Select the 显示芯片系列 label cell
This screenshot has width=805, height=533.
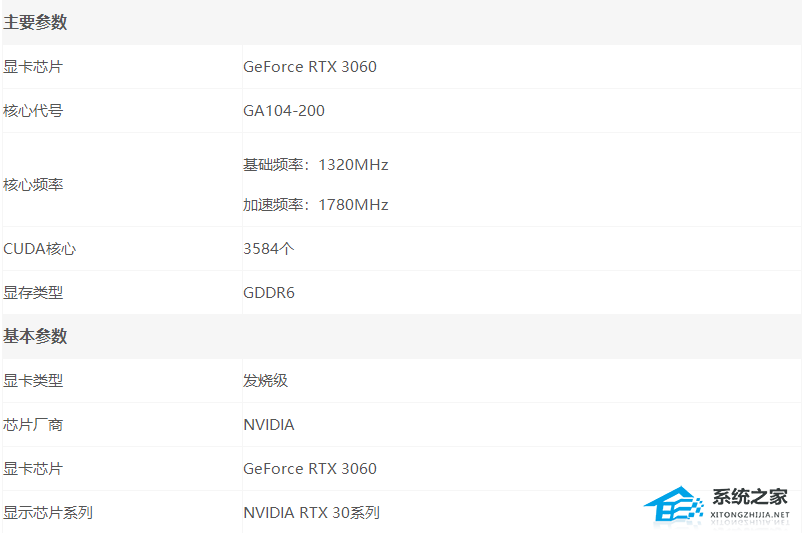pyautogui.click(x=48, y=513)
